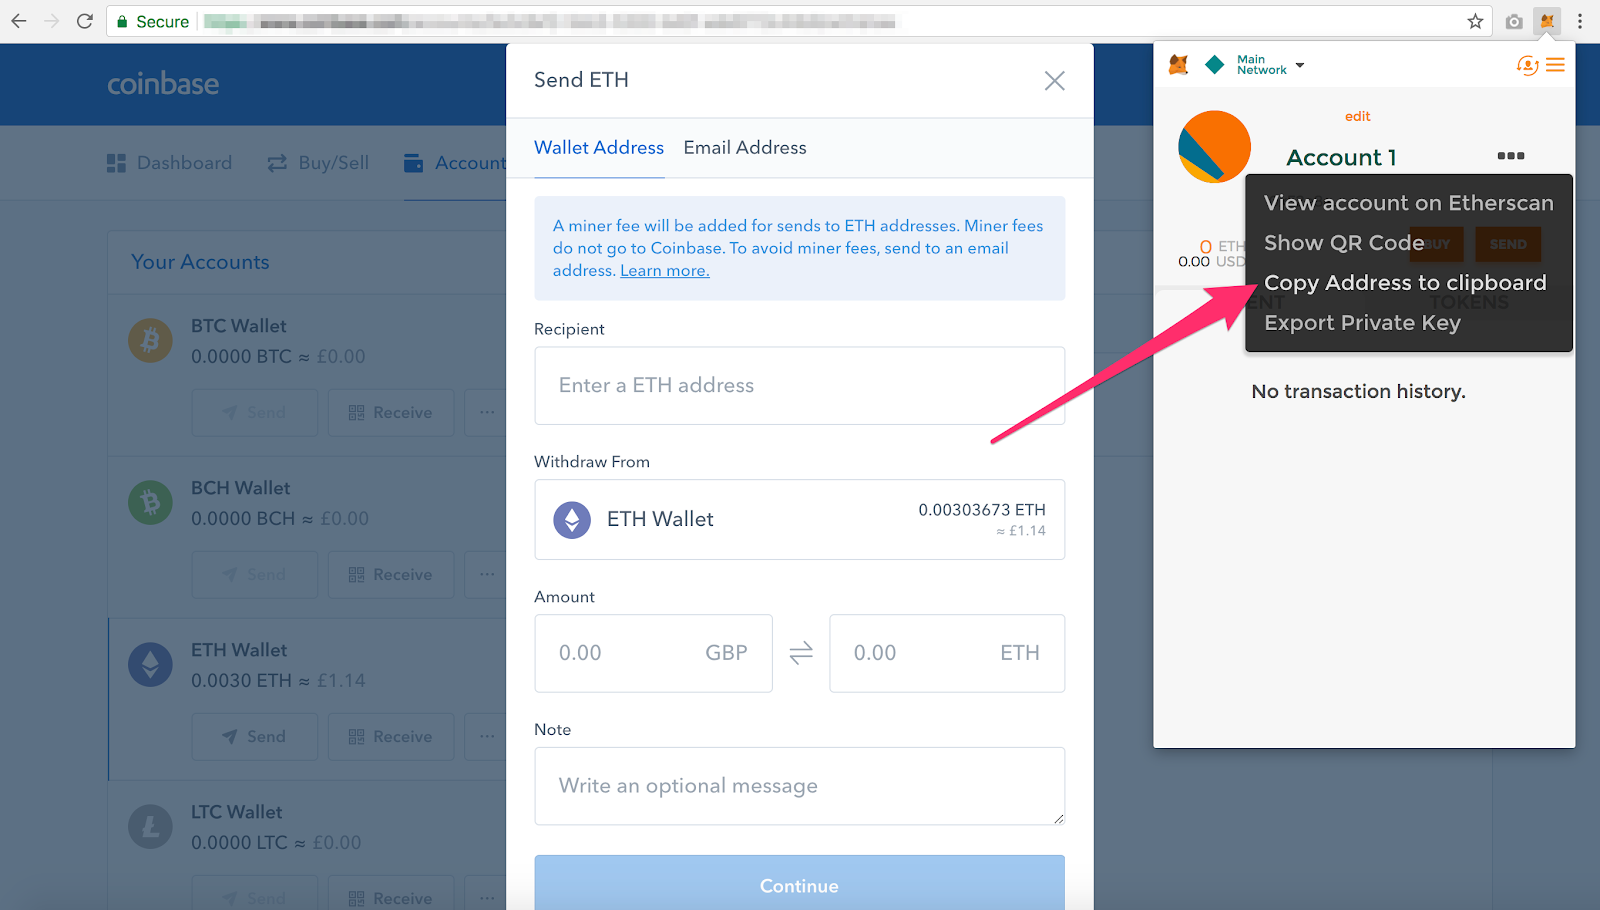Viewport: 1600px width, 910px height.
Task: Click Send under BTC Wallet
Action: point(255,413)
